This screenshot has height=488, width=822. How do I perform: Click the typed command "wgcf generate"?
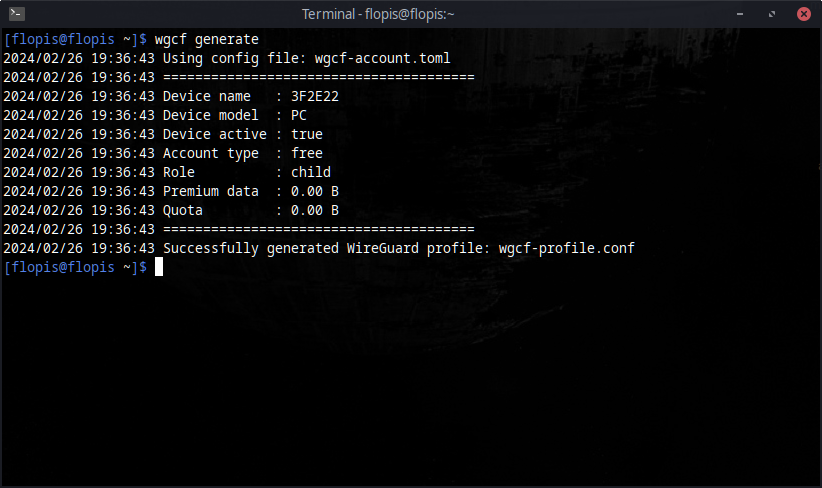[206, 39]
